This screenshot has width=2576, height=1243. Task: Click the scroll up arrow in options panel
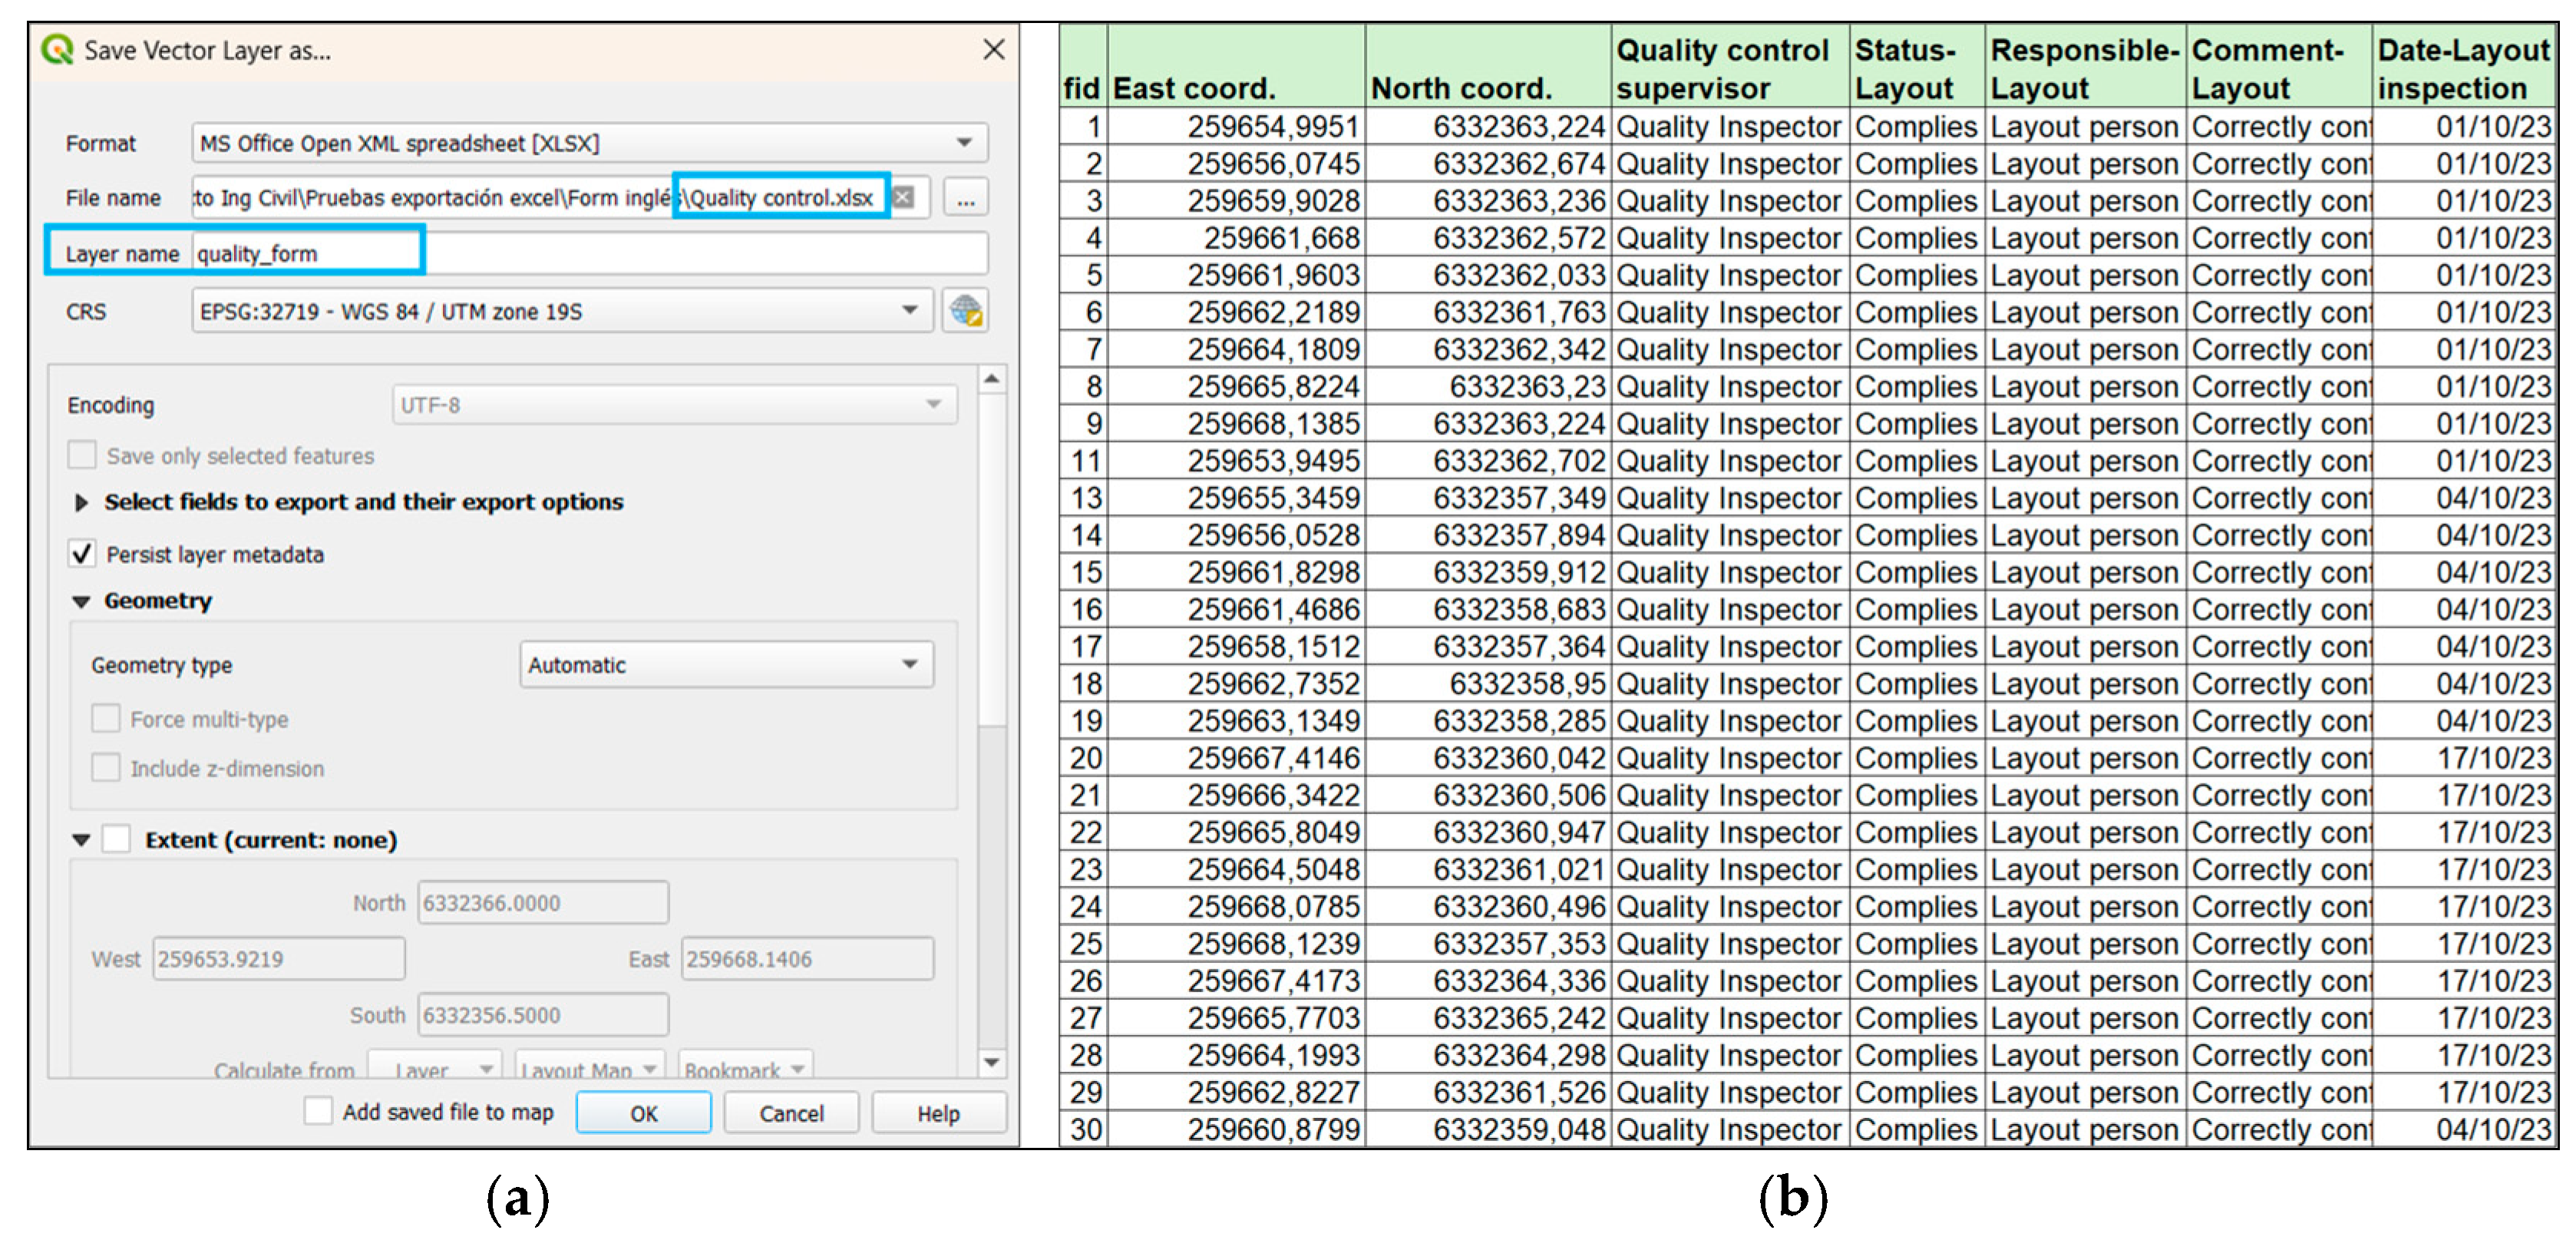pyautogui.click(x=991, y=379)
